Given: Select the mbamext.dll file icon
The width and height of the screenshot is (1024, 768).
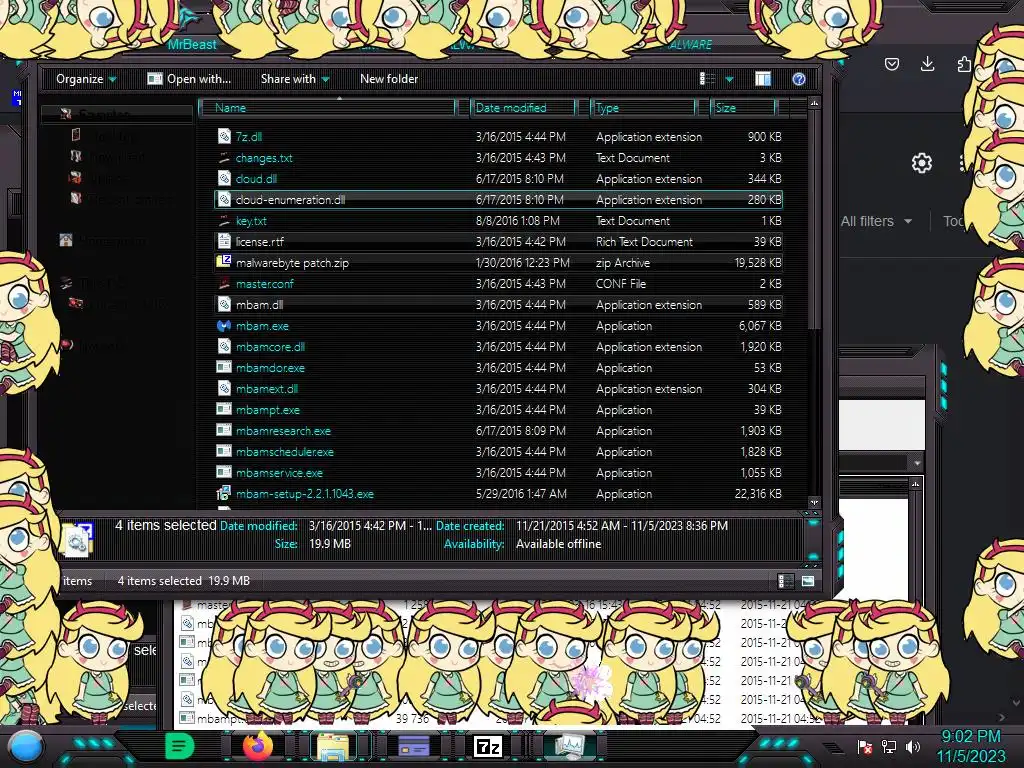Looking at the screenshot, I should 224,389.
